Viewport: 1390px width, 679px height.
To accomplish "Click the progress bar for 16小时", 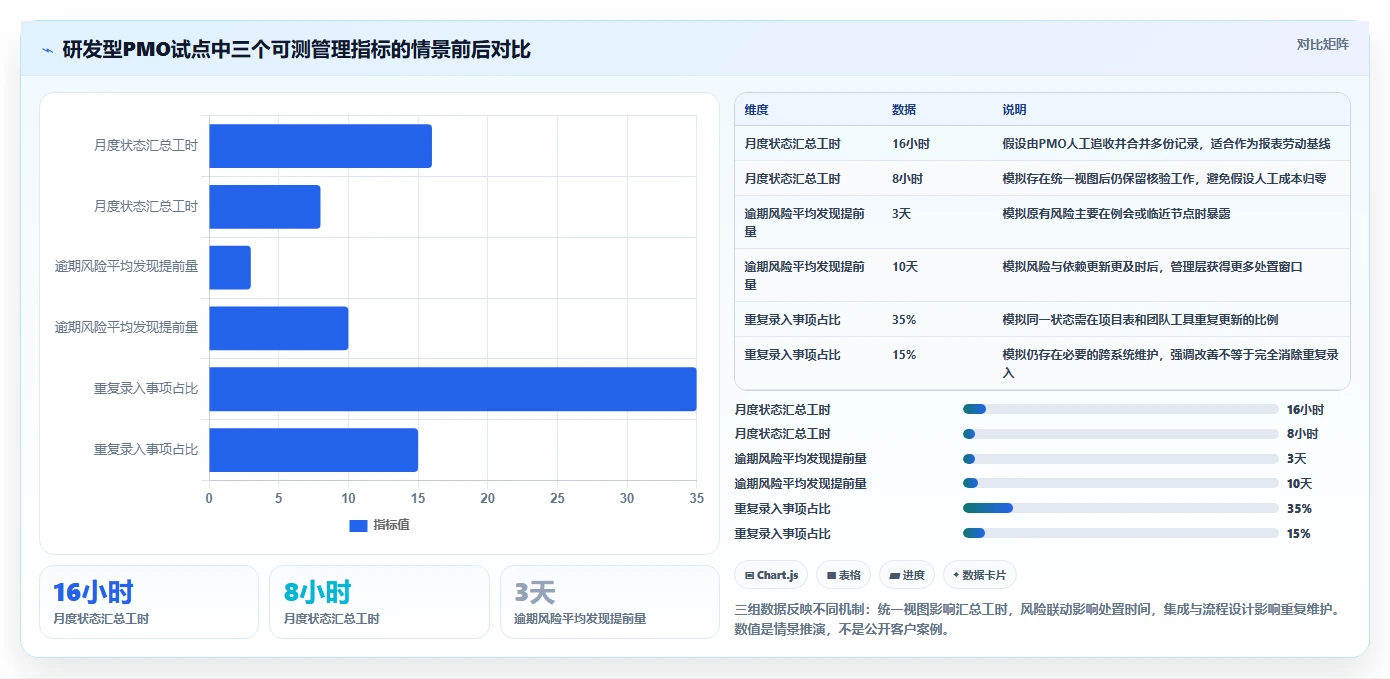I will coord(1120,409).
